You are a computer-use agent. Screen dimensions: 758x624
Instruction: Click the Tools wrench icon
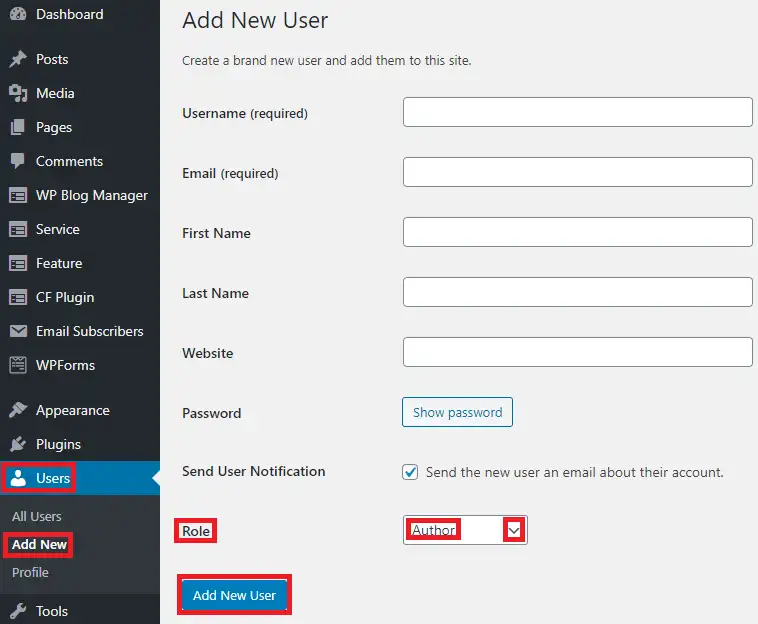pos(18,611)
